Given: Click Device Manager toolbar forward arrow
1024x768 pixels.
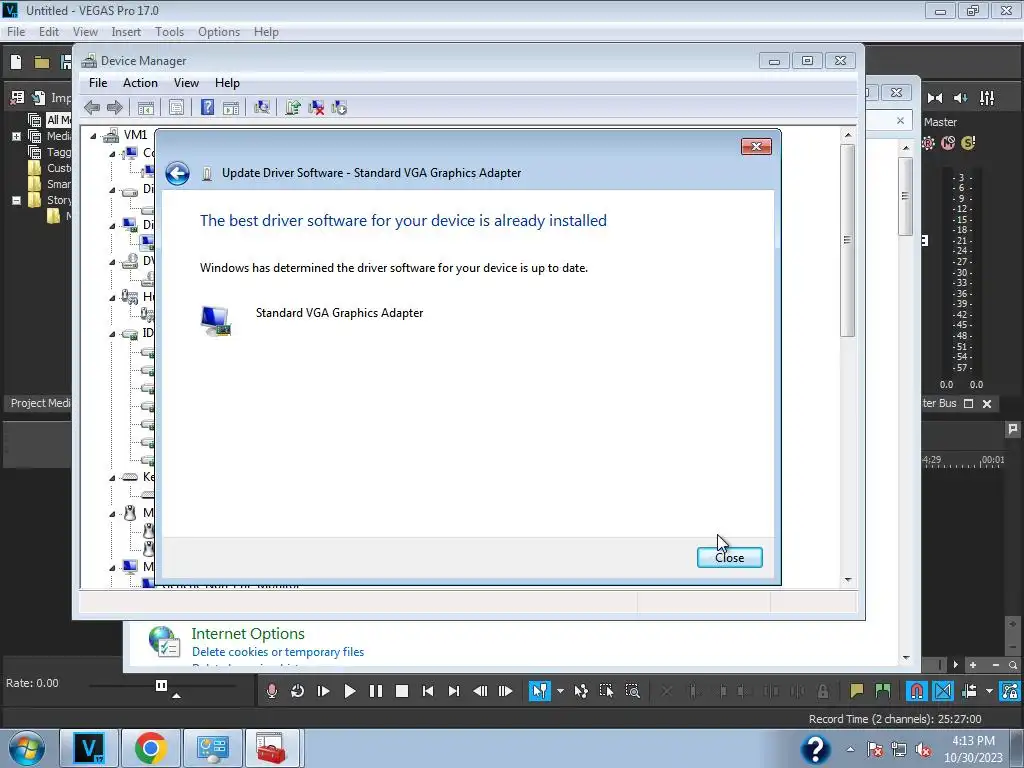Looking at the screenshot, I should 115,108.
